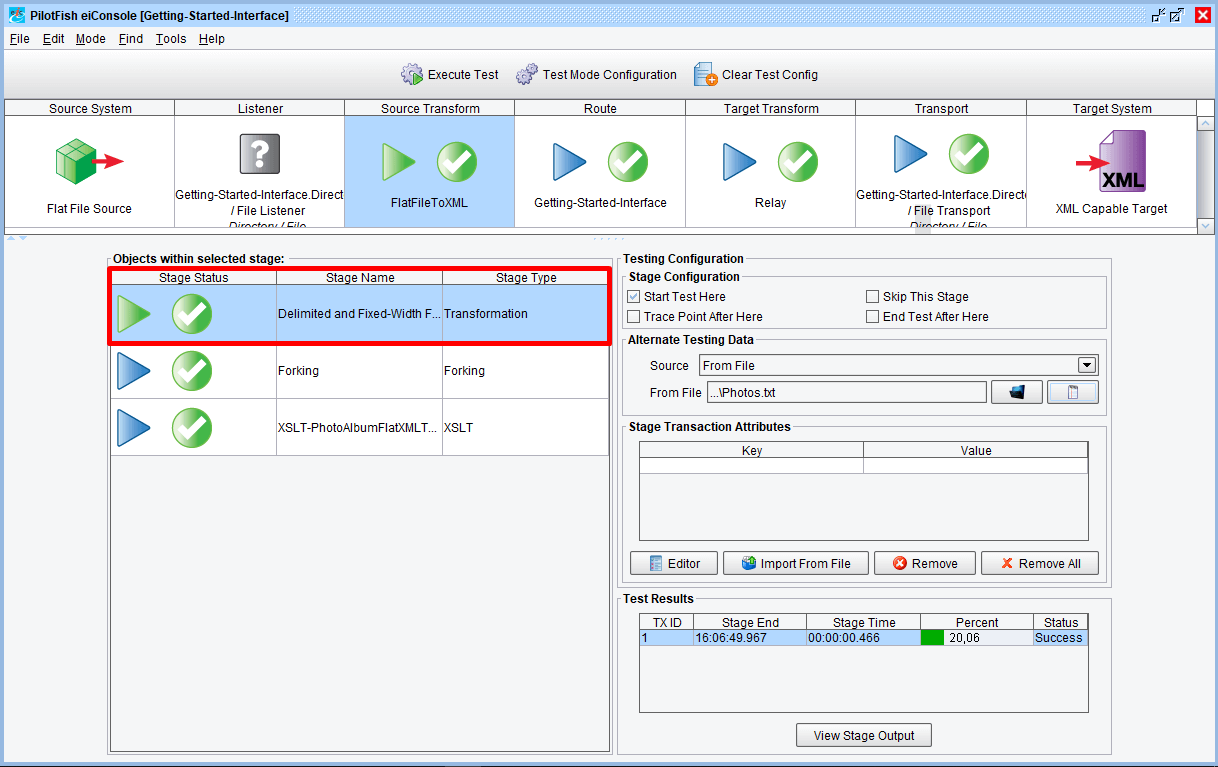
Task: Click the Getting-Started-Interface route label
Action: [x=600, y=203]
